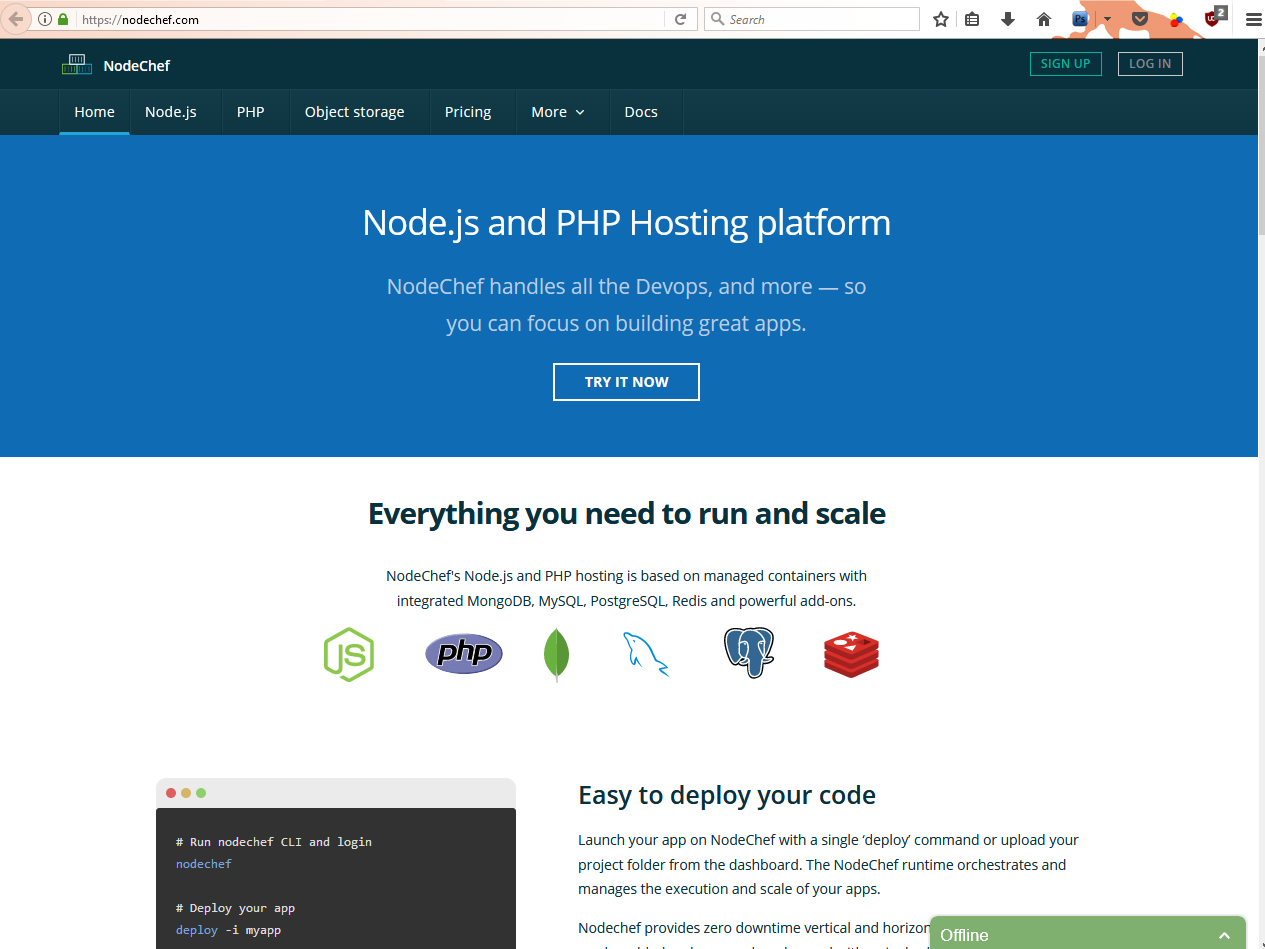Image resolution: width=1265 pixels, height=949 pixels.
Task: Bookmark this page with the star icon
Action: click(x=941, y=19)
